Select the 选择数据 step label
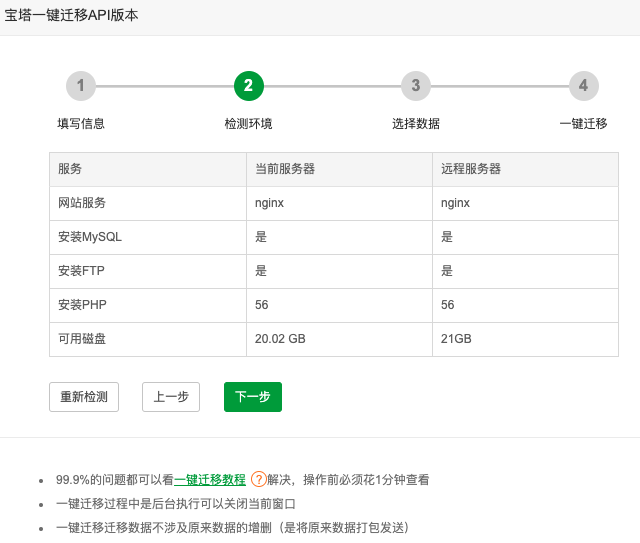 [416, 124]
